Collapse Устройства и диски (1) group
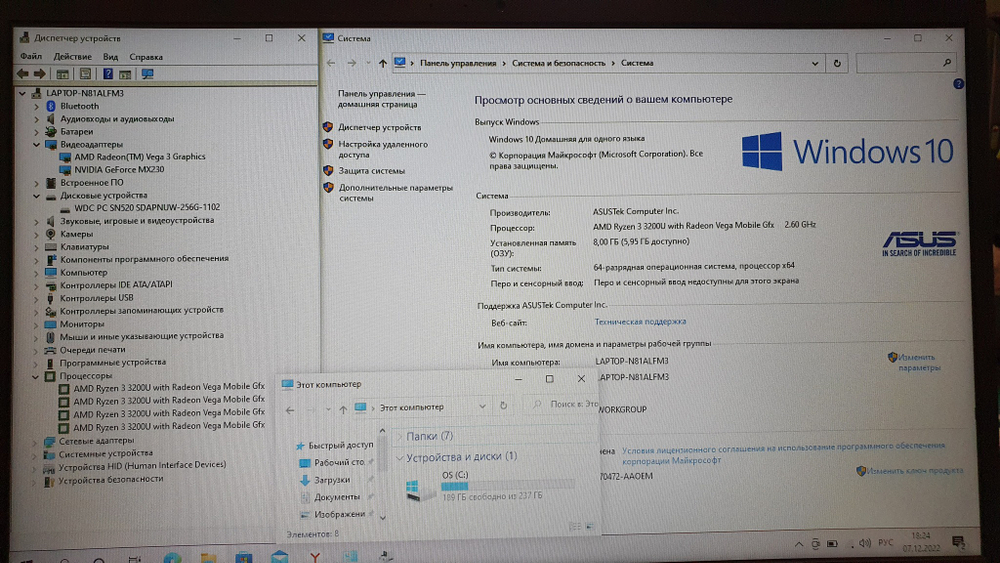 tap(400, 458)
